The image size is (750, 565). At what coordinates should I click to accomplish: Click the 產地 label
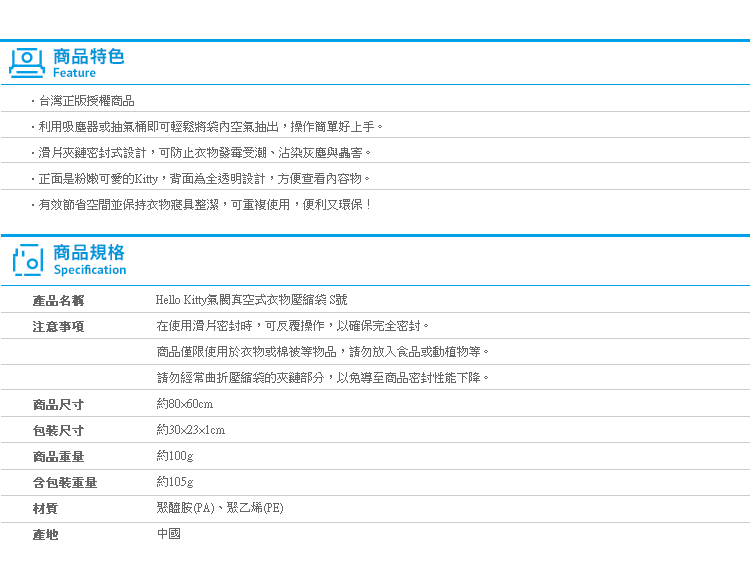(x=45, y=534)
